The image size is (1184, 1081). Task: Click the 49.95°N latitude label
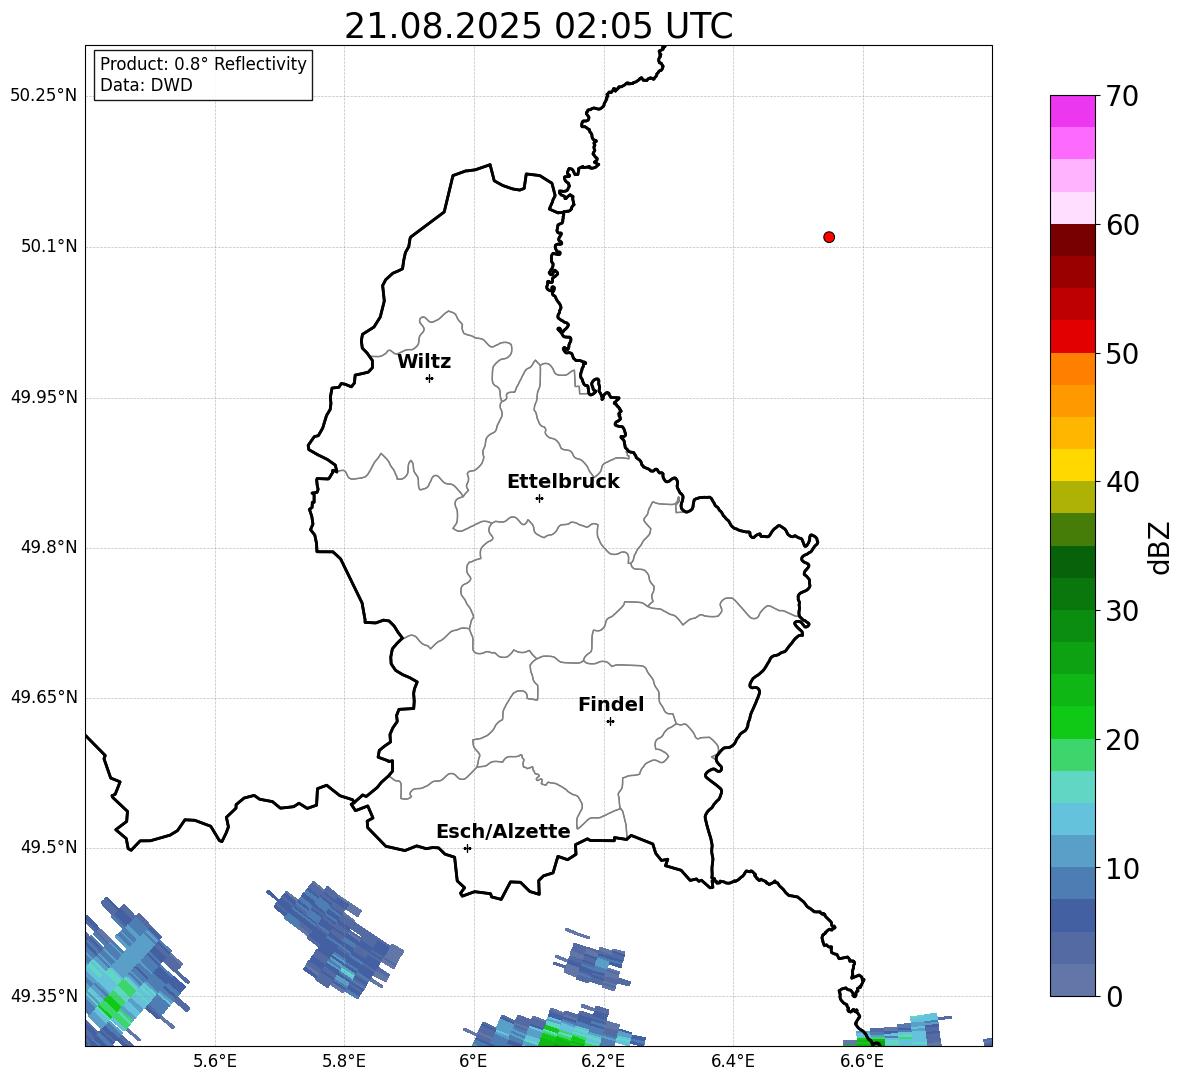pyautogui.click(x=44, y=397)
